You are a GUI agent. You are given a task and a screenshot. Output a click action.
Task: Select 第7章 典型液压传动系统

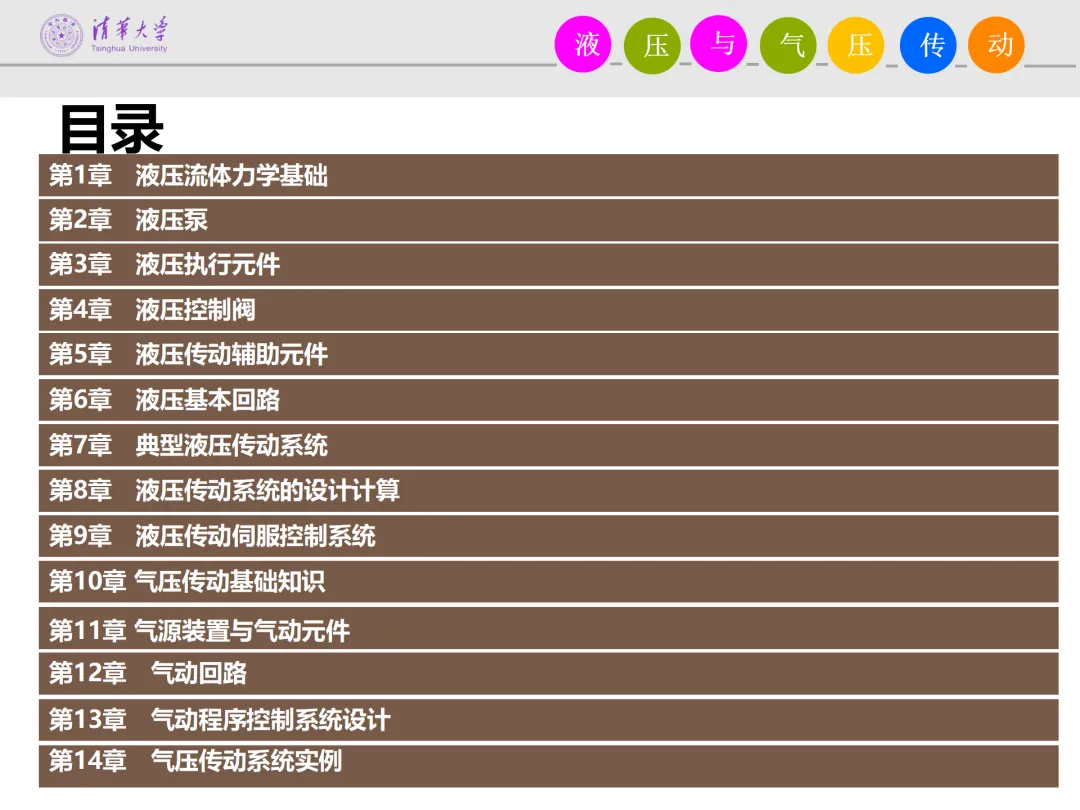coord(548,445)
